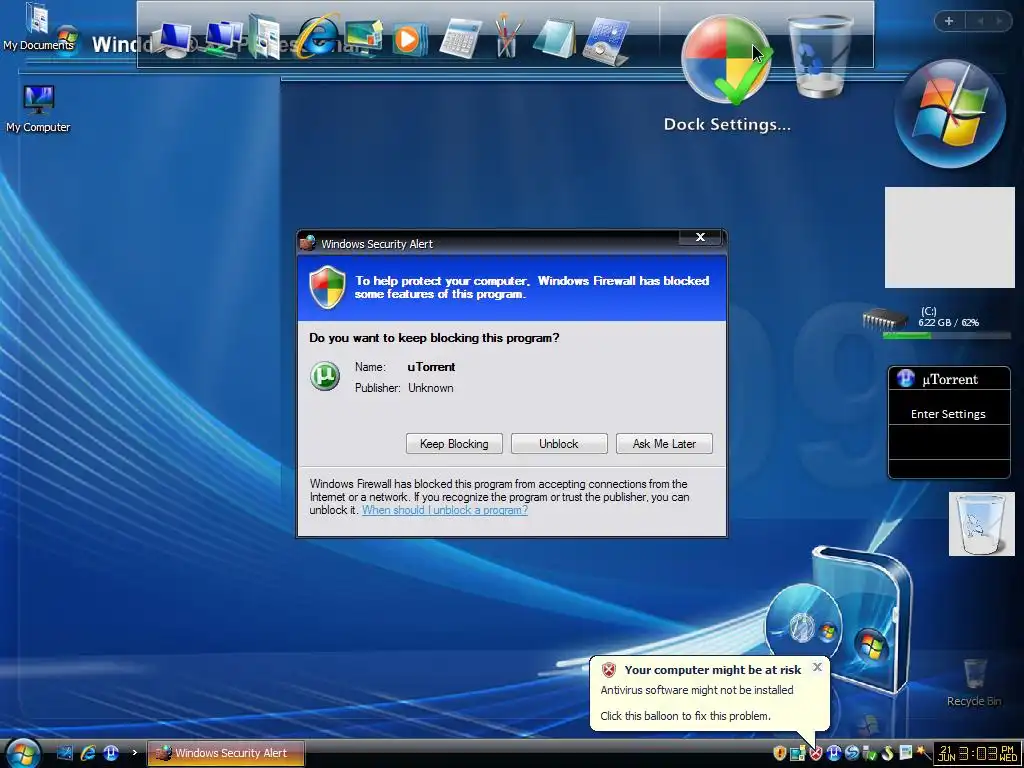Click the plus button on the sidebar
This screenshot has height=768, width=1024.
[949, 21]
